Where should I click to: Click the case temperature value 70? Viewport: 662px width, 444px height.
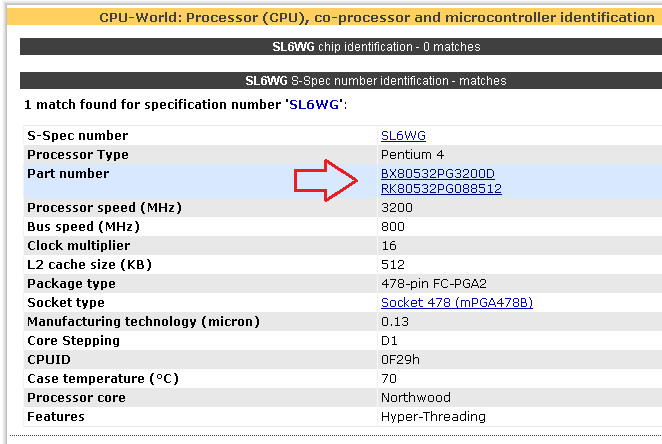click(389, 378)
